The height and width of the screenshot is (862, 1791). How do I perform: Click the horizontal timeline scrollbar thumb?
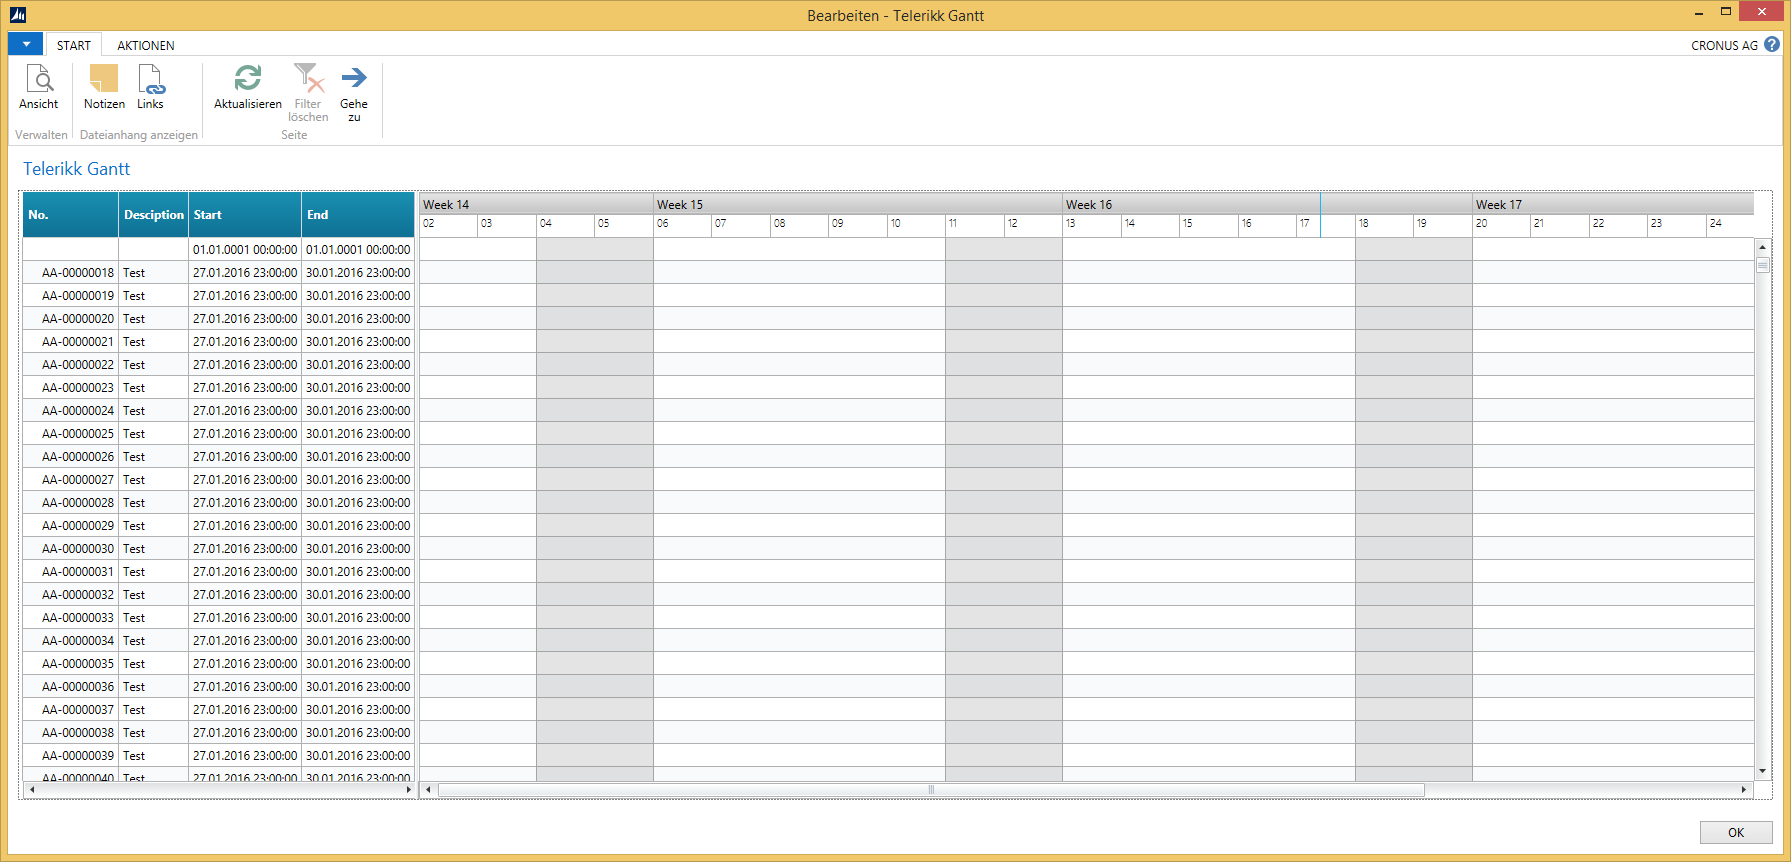point(931,790)
